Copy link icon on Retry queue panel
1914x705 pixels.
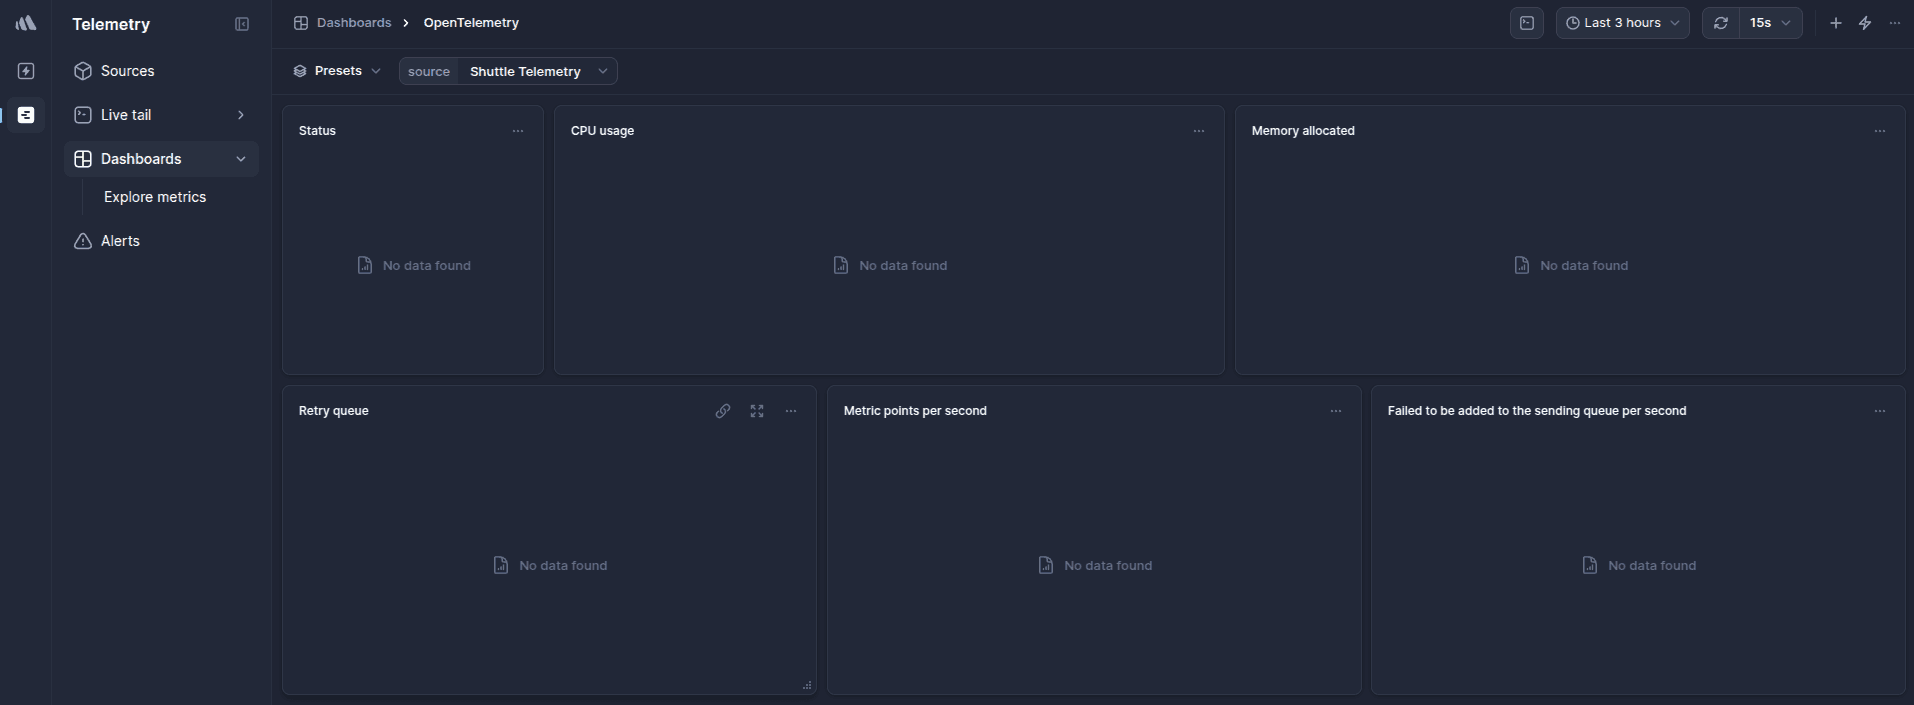click(x=723, y=411)
